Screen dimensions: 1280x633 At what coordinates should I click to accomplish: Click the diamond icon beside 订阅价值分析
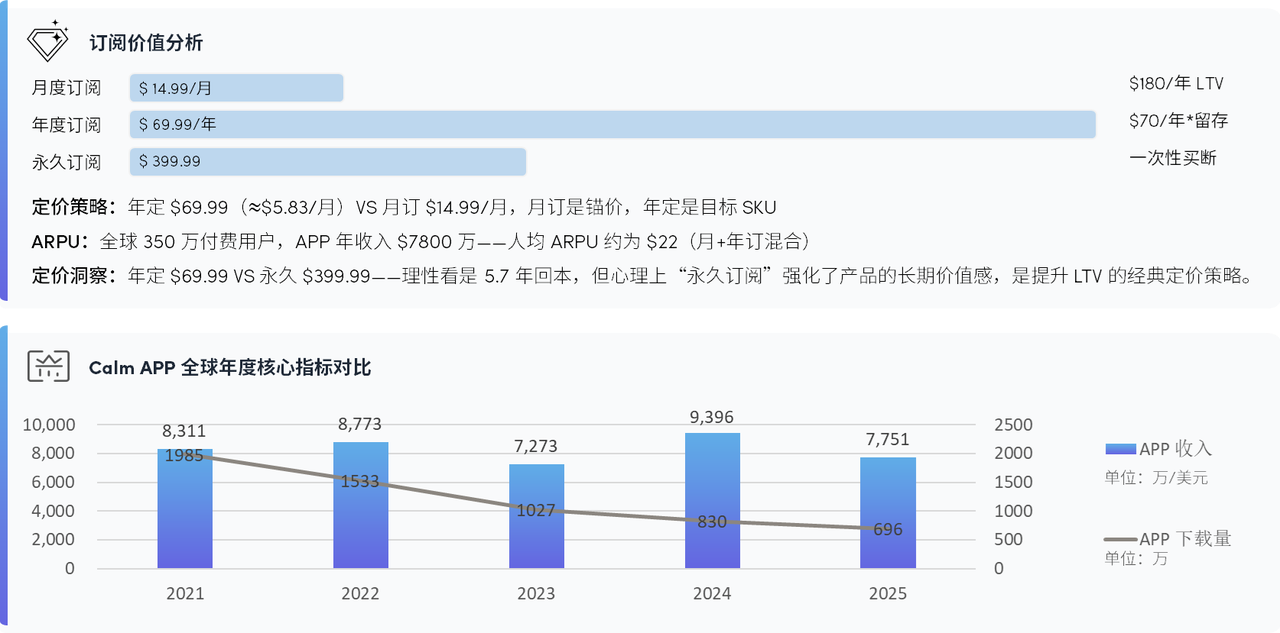pos(47,42)
